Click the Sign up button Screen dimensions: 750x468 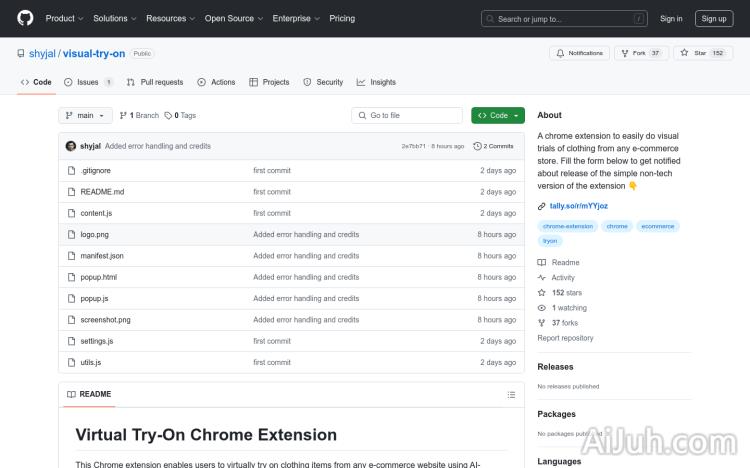tap(714, 19)
